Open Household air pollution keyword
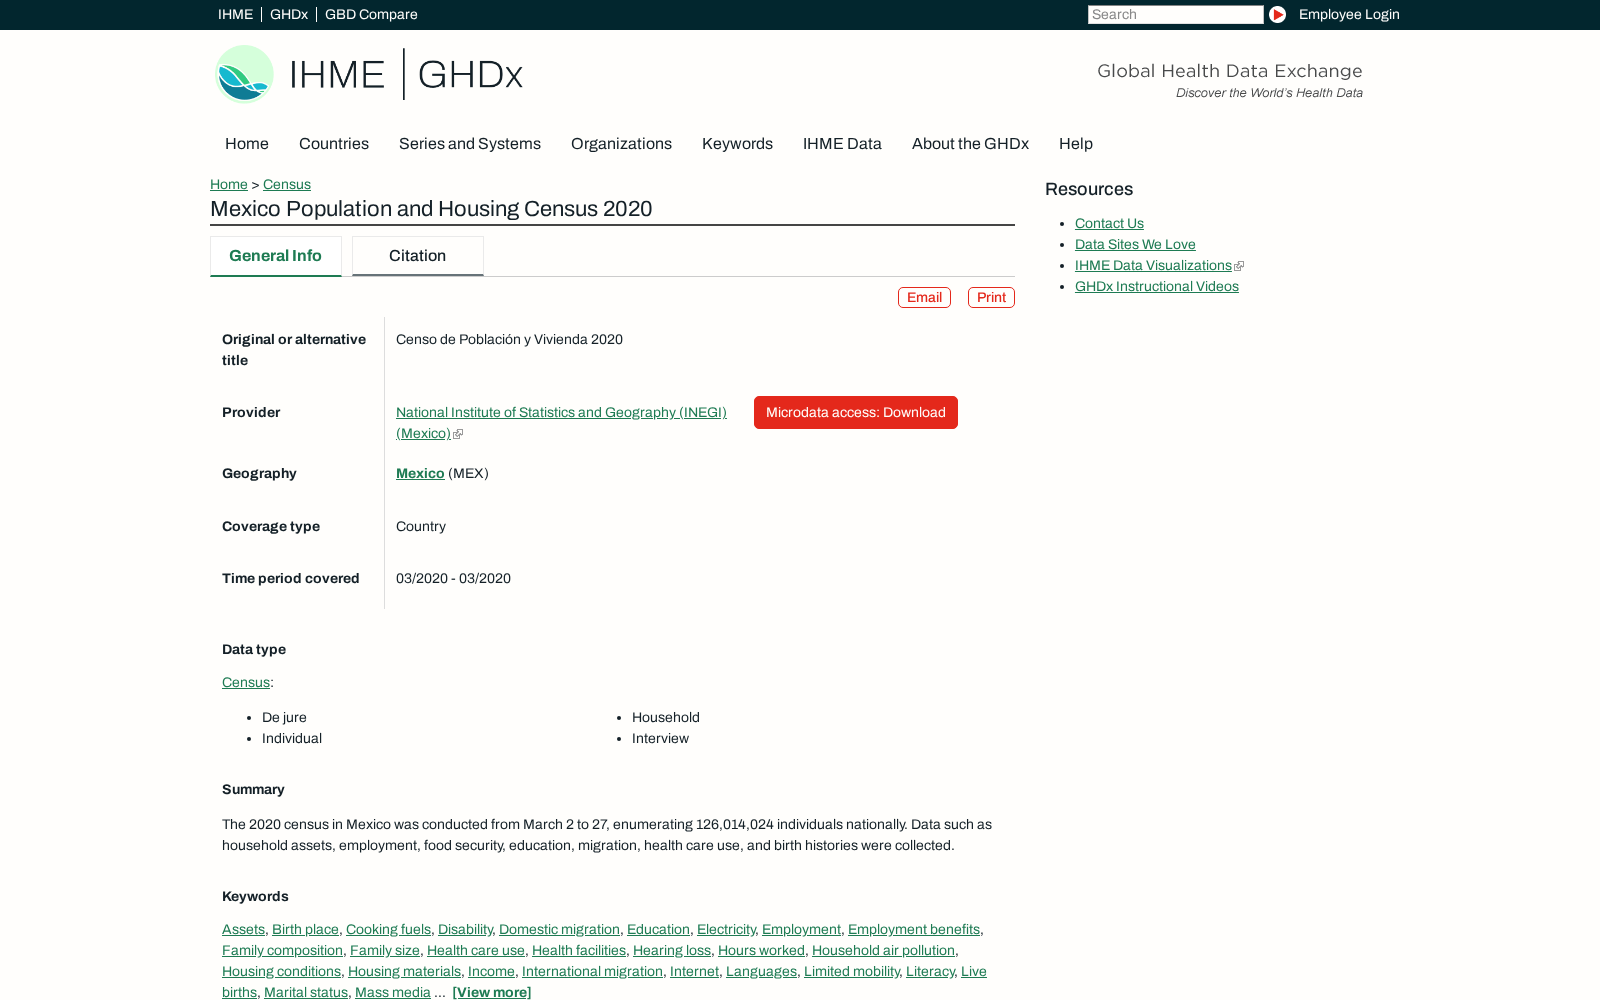This screenshot has width=1600, height=1000. [883, 950]
